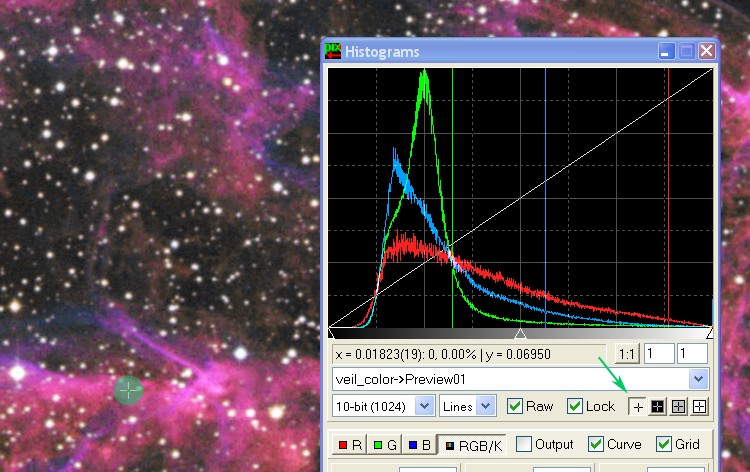Image resolution: width=750 pixels, height=472 pixels.
Task: Close the Histograms window
Action: [706, 51]
